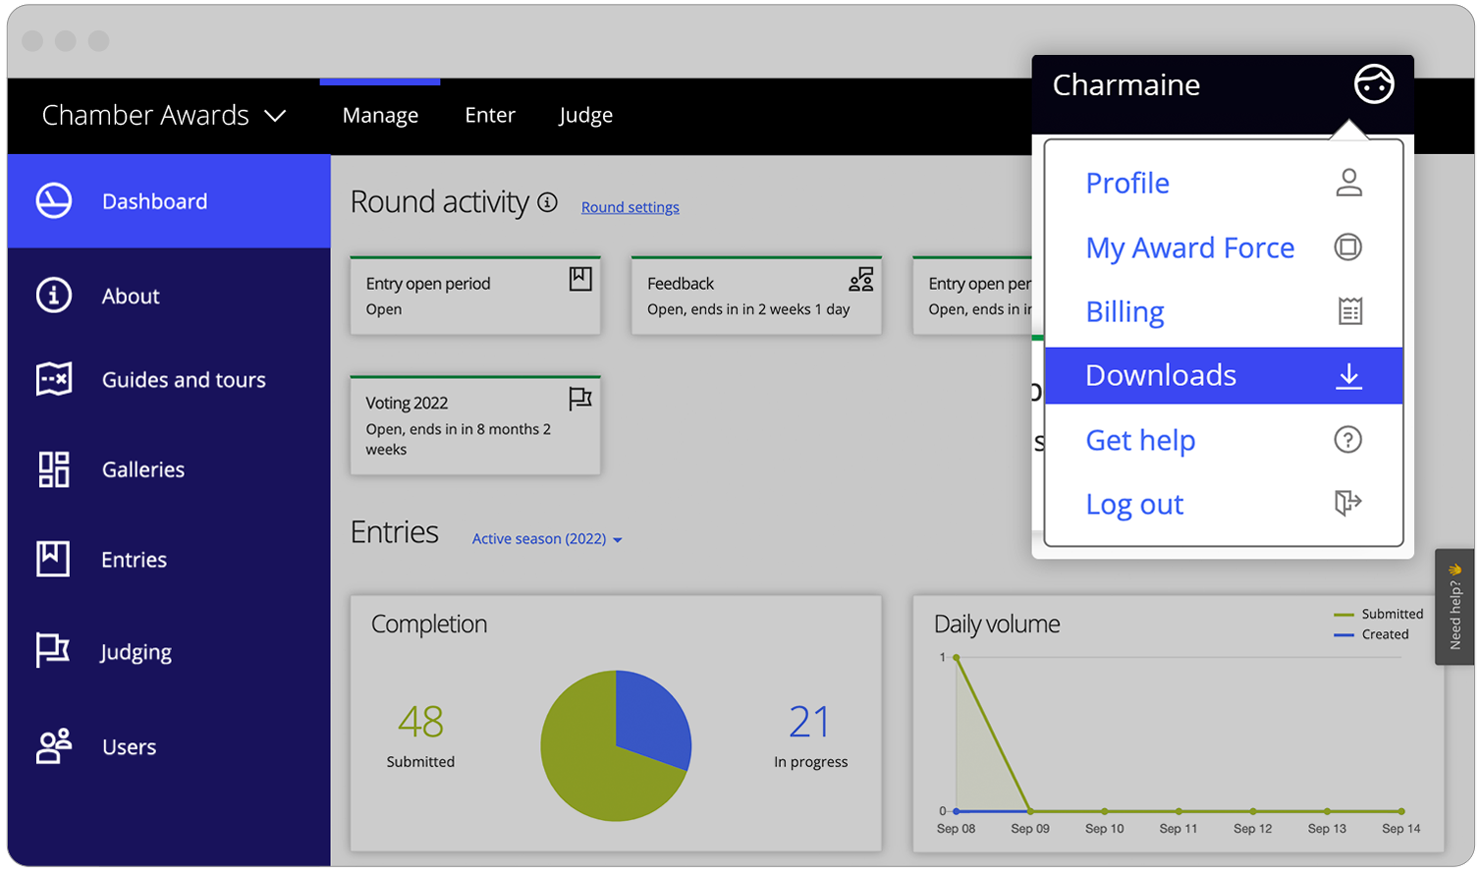
Task: Click the Need help? side button
Action: tap(1455, 607)
